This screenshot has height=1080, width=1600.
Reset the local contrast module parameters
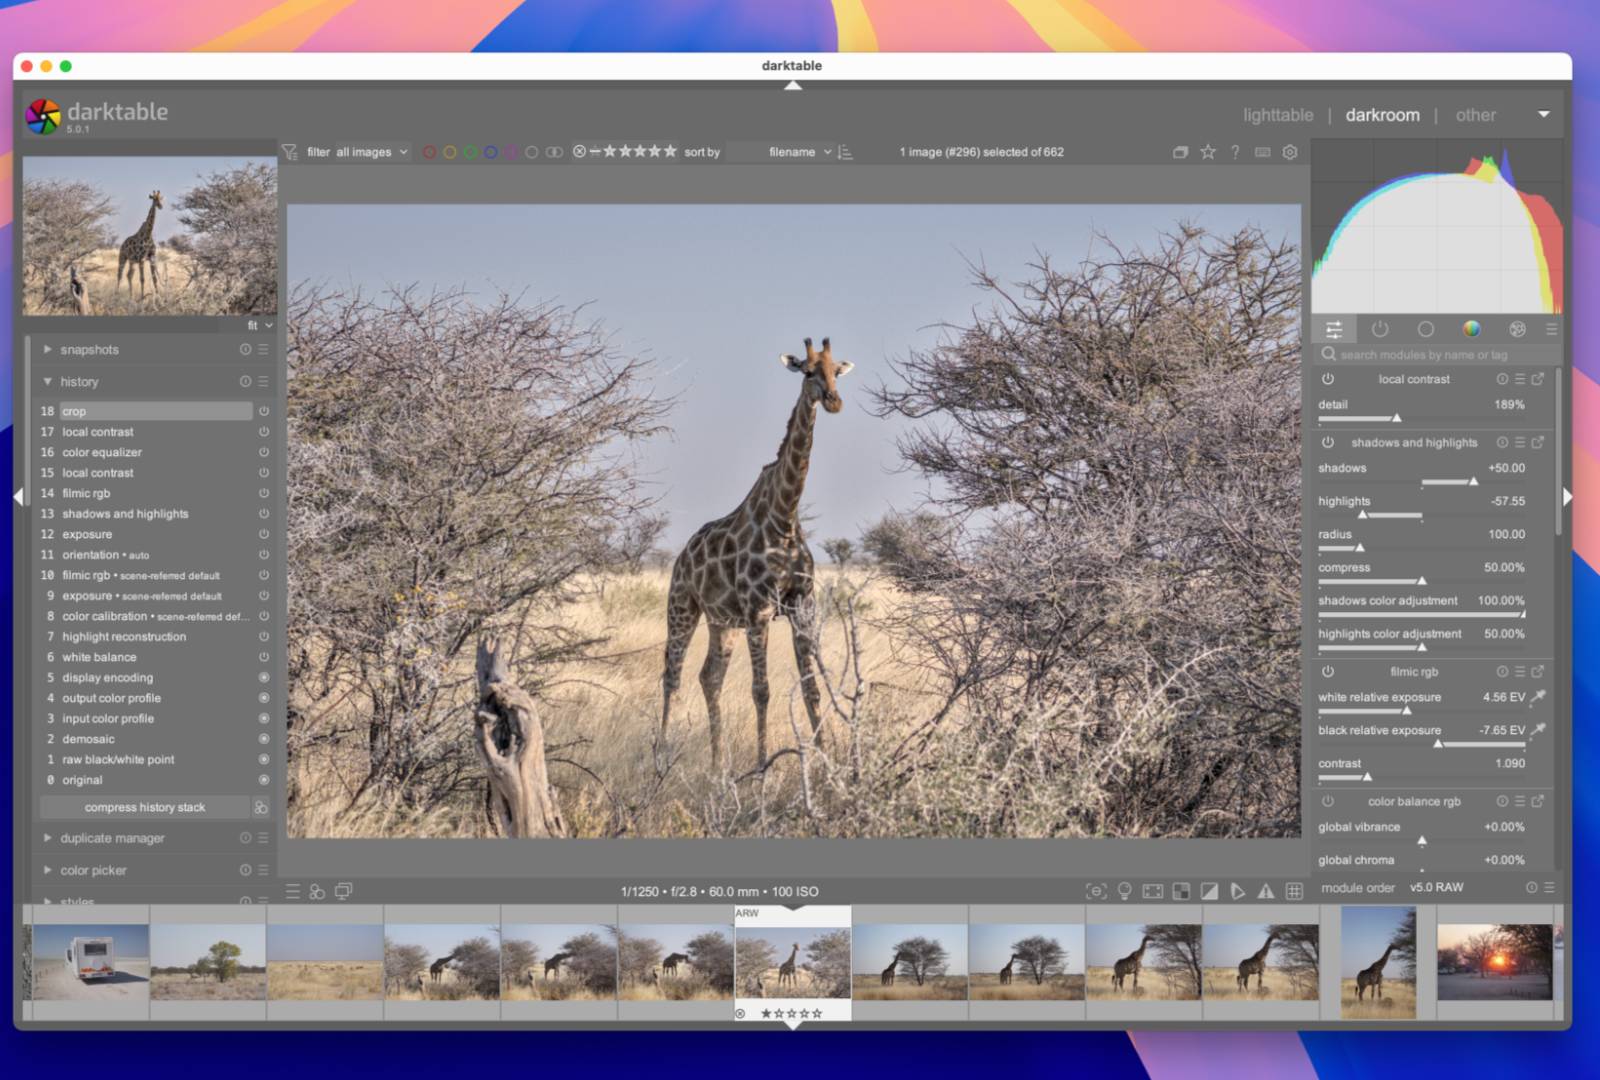(1502, 379)
